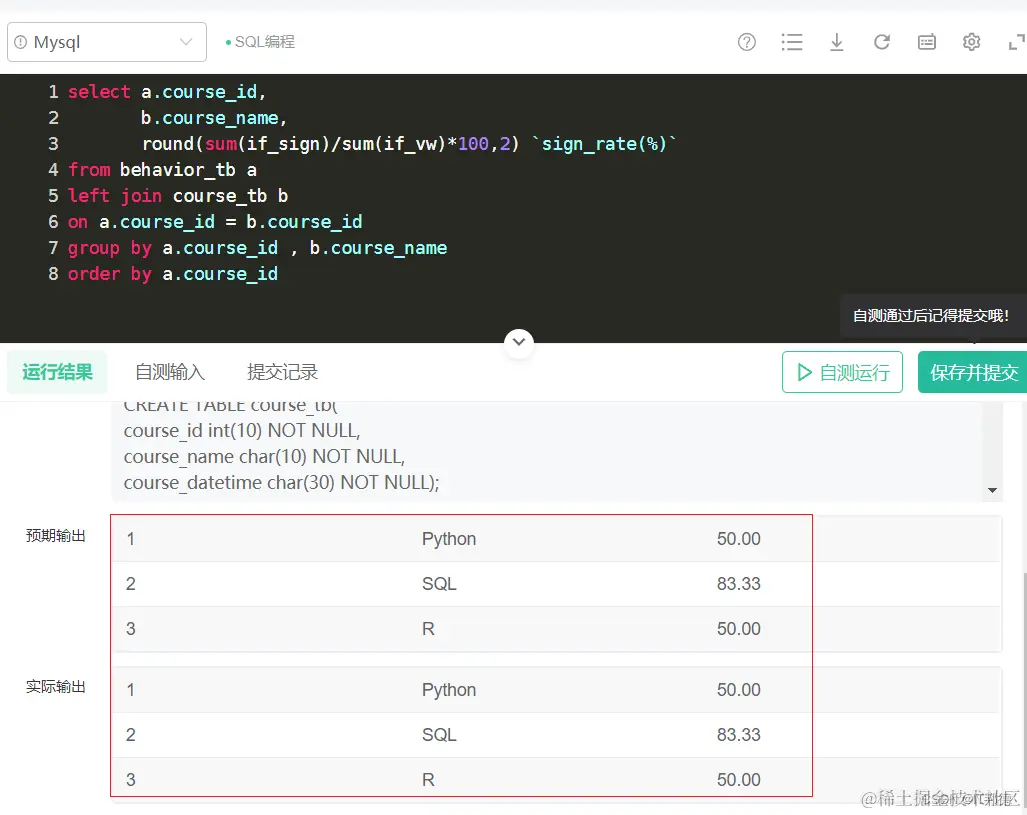
Task: Switch to the 提交记录 tab
Action: click(282, 372)
